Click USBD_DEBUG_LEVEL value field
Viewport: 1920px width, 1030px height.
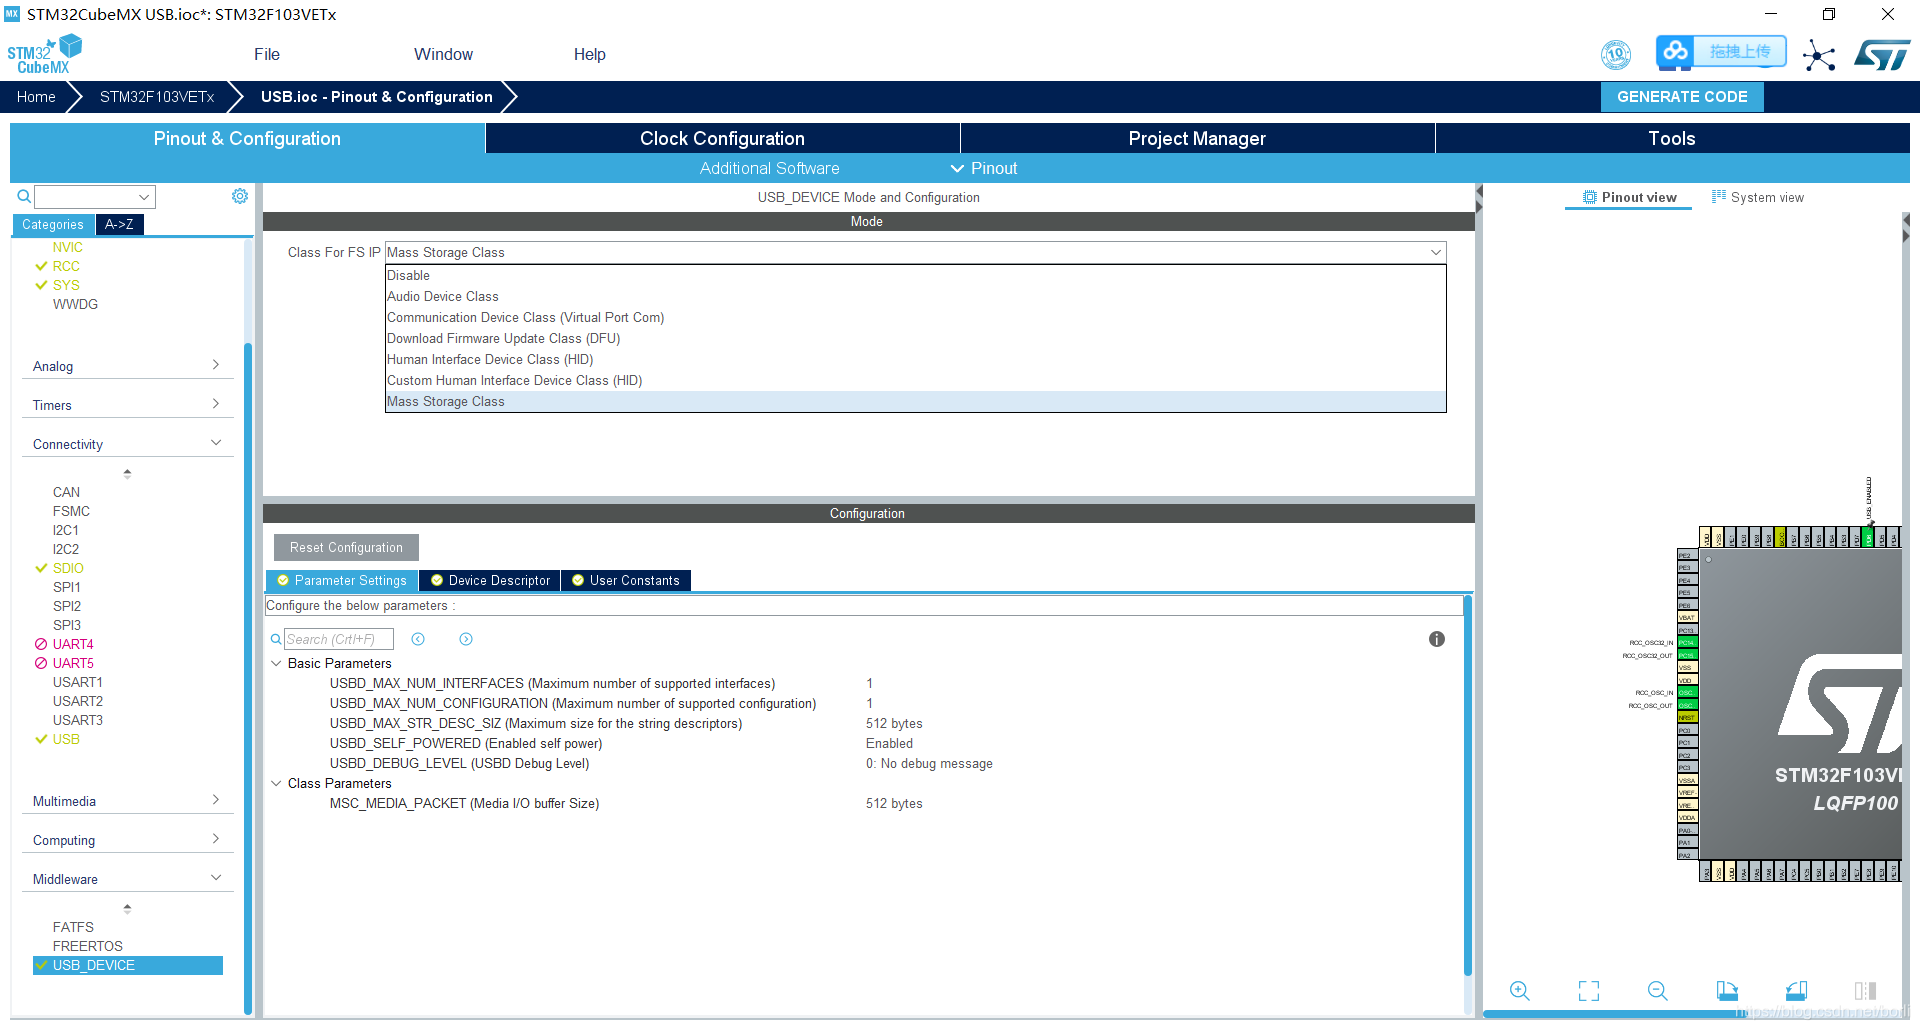coord(929,763)
